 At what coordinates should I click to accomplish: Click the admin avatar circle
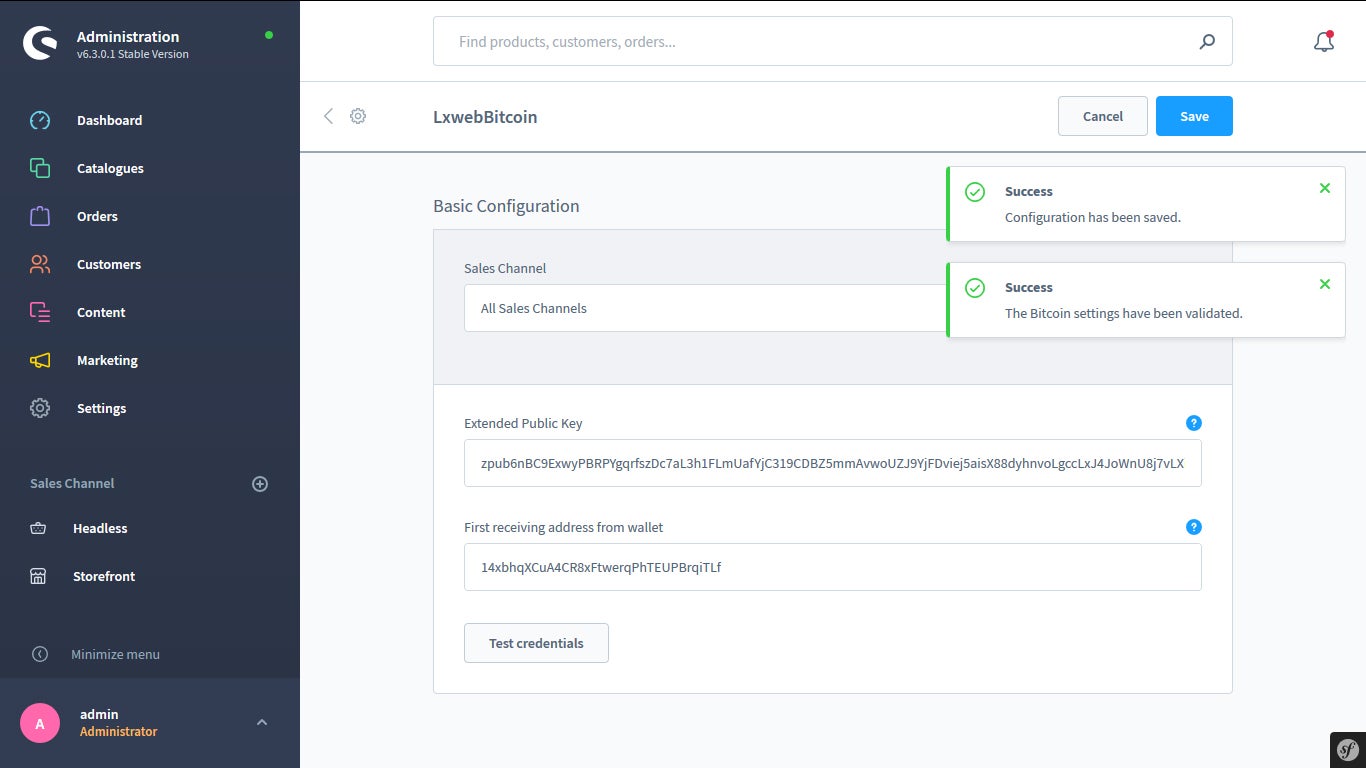click(x=40, y=723)
